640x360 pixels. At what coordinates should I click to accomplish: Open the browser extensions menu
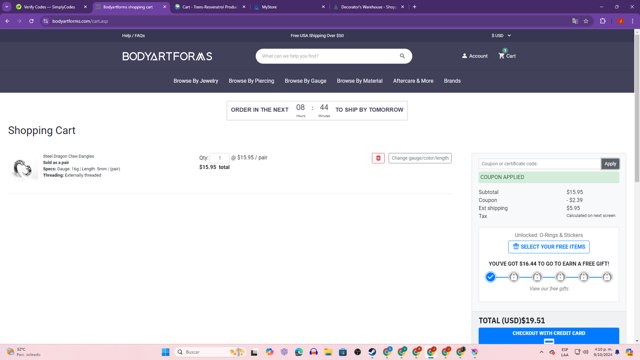point(602,21)
